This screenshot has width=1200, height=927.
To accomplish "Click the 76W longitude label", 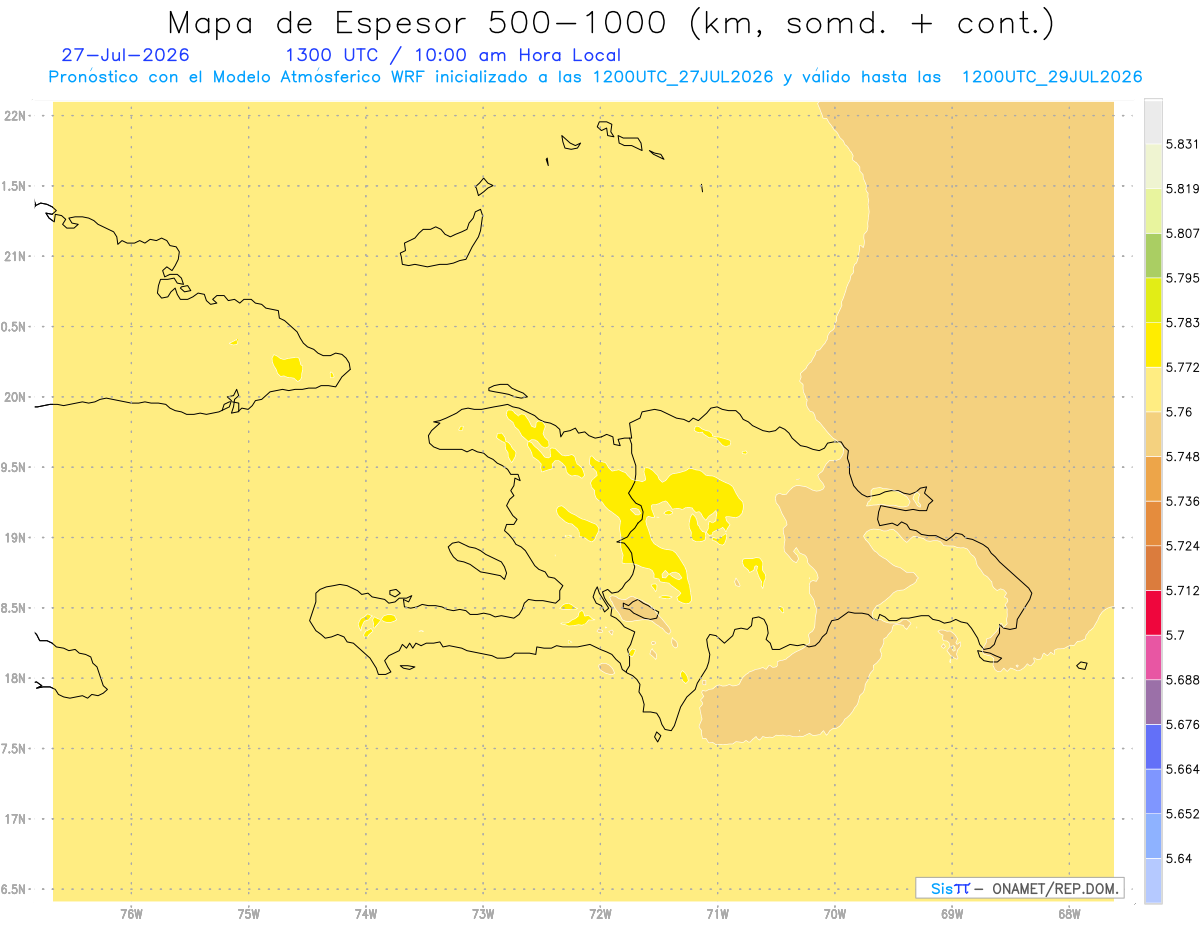I will click(131, 914).
